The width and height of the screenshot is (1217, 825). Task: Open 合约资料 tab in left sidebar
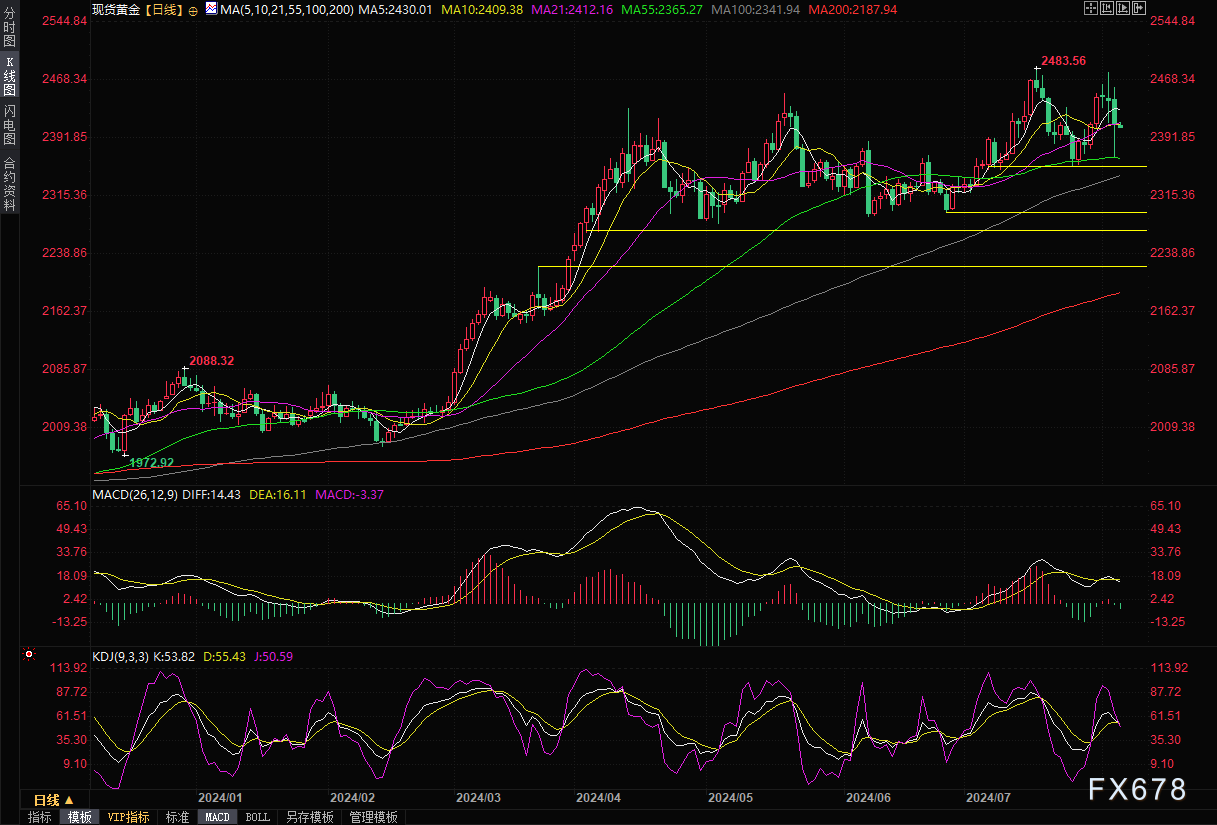click(x=9, y=183)
